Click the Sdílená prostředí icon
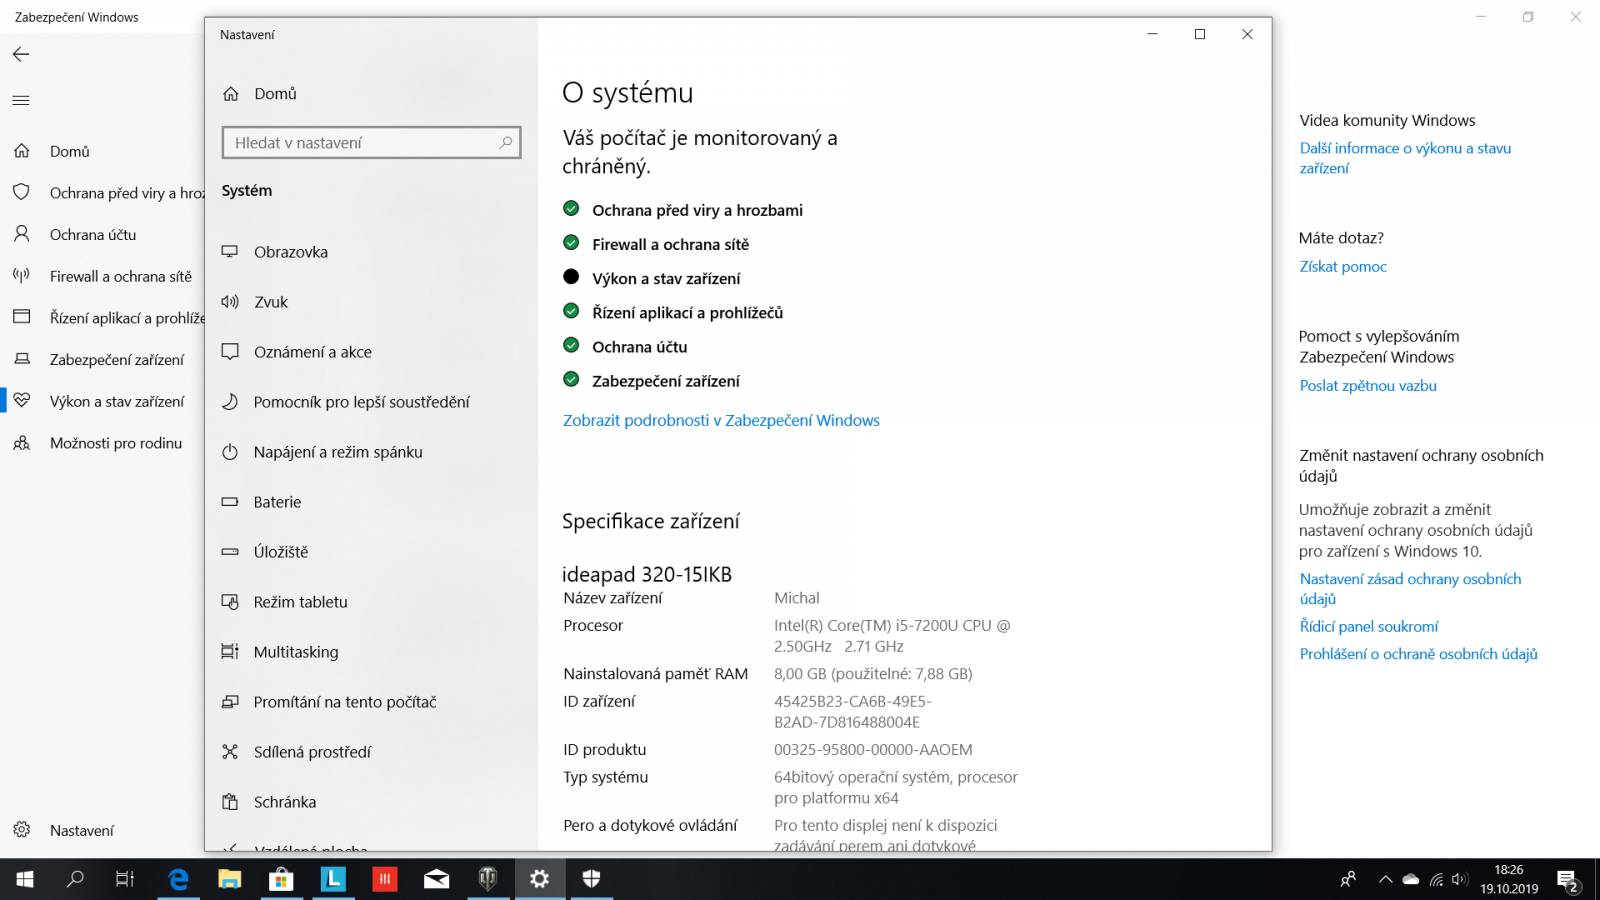Image resolution: width=1600 pixels, height=900 pixels. coord(230,752)
